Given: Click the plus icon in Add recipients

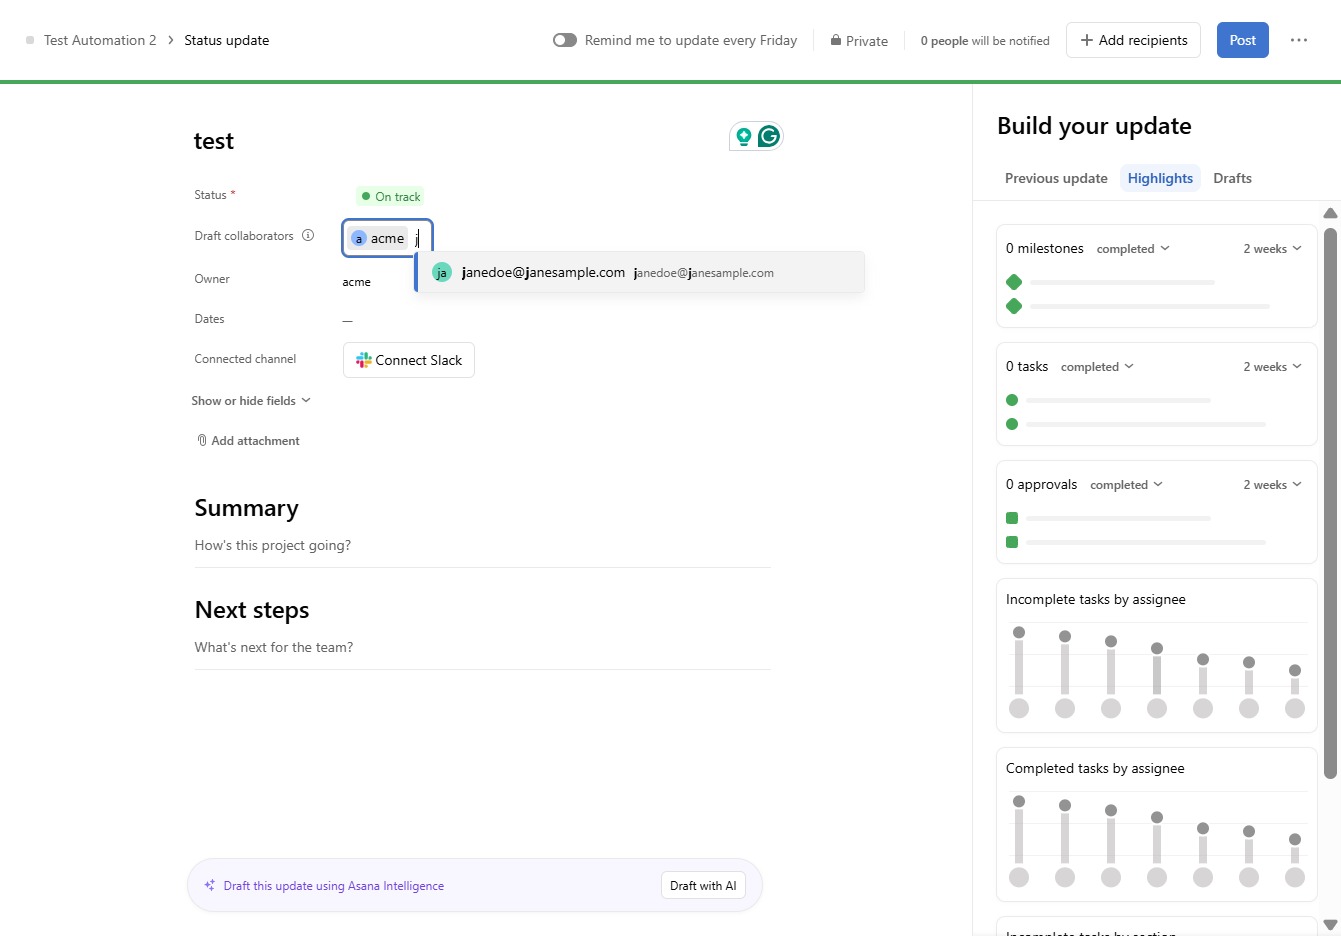Looking at the screenshot, I should click(1087, 40).
